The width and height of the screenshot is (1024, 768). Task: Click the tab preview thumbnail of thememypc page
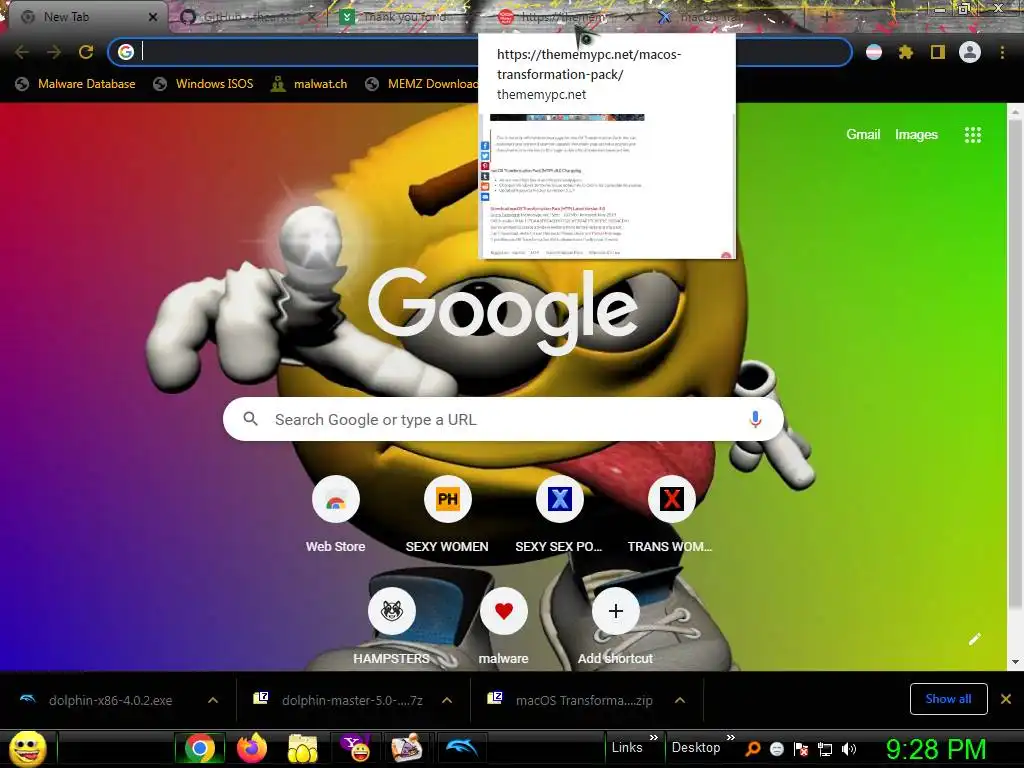pos(607,185)
